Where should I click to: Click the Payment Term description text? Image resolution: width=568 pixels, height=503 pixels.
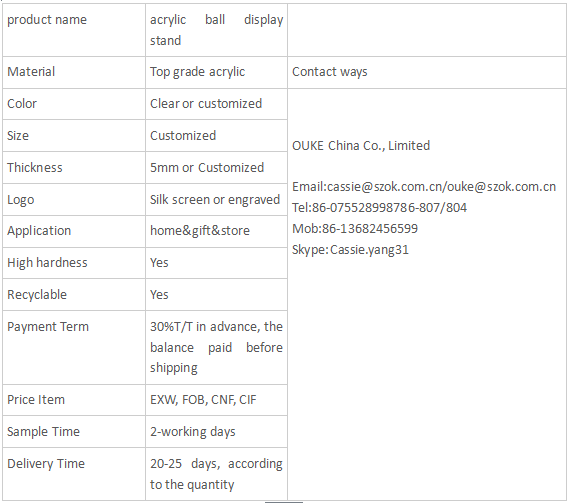click(x=216, y=347)
